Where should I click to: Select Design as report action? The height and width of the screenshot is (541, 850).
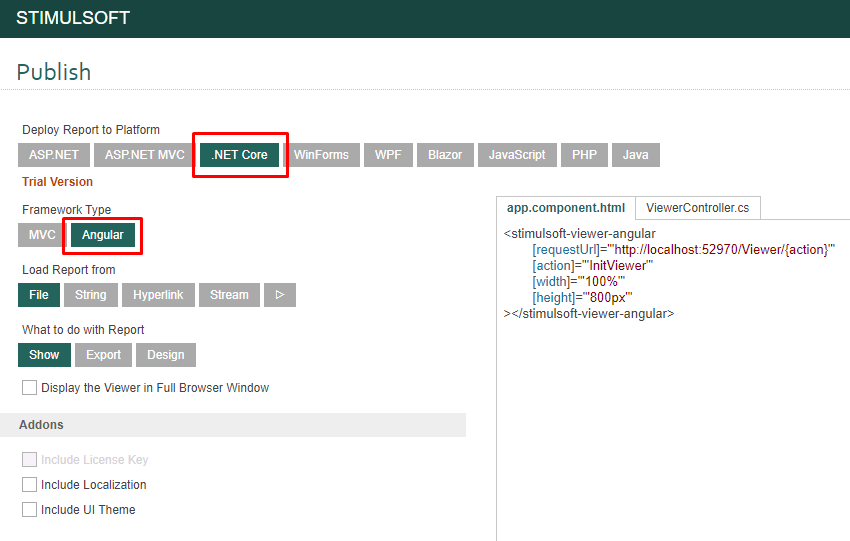pyautogui.click(x=166, y=355)
